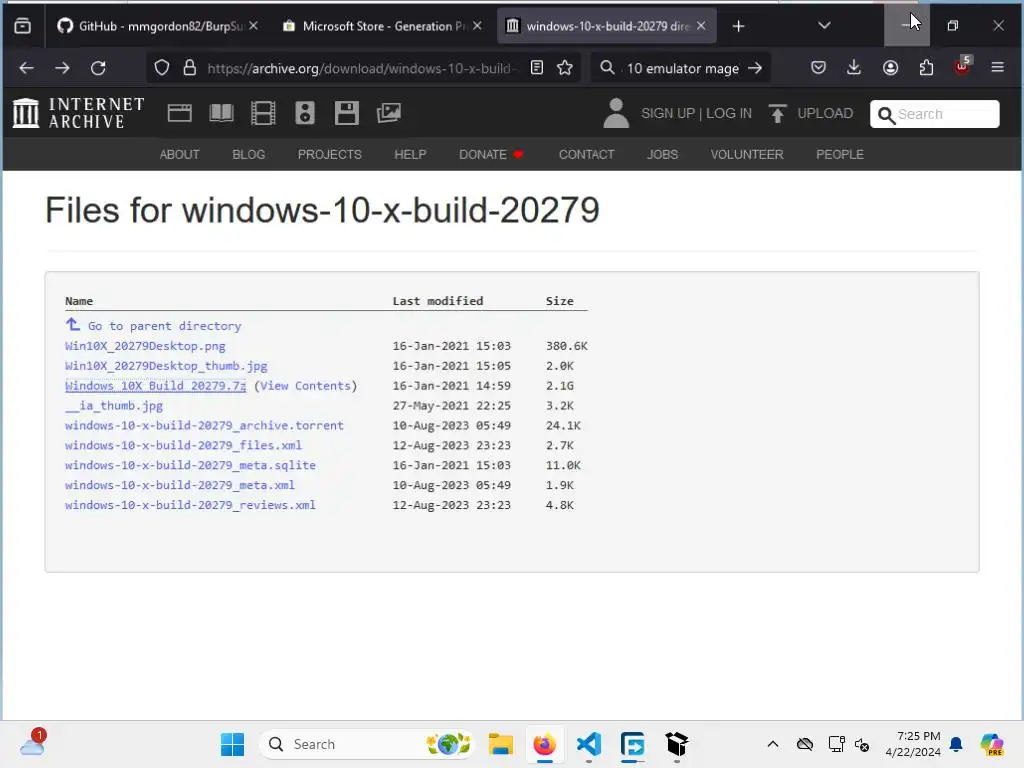
Task: Open the Internet Archive audio speaker icon
Action: point(305,114)
